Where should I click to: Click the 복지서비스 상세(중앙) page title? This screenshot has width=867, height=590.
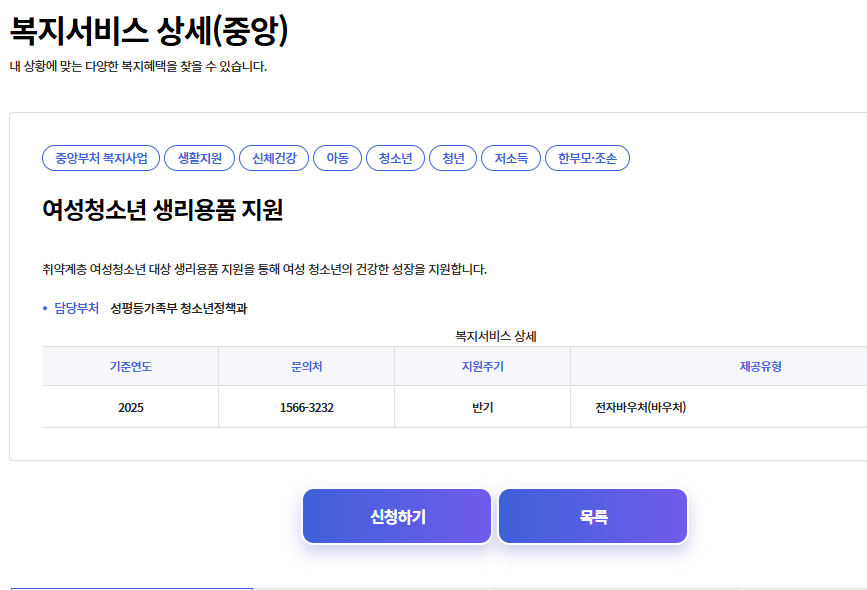149,30
